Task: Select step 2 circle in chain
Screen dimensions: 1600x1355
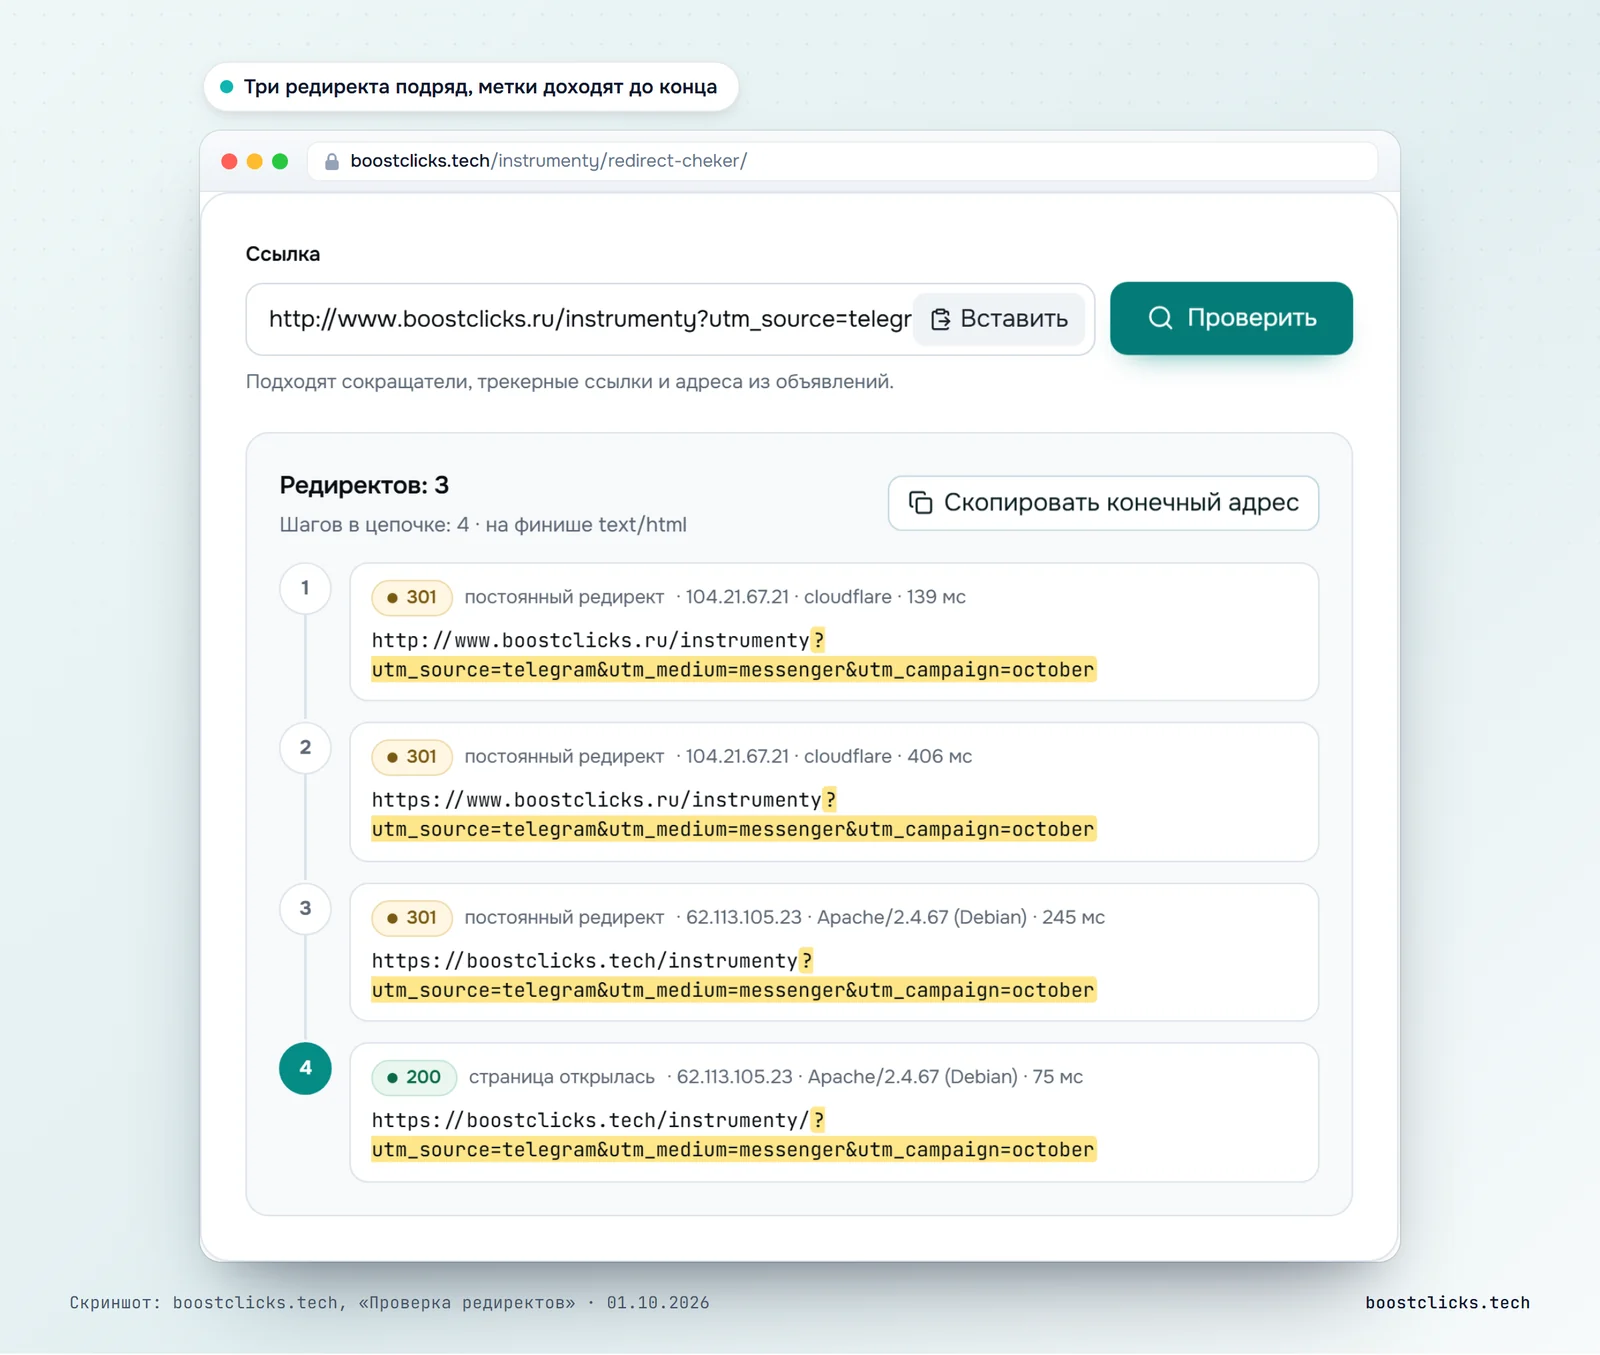Action: coord(305,748)
